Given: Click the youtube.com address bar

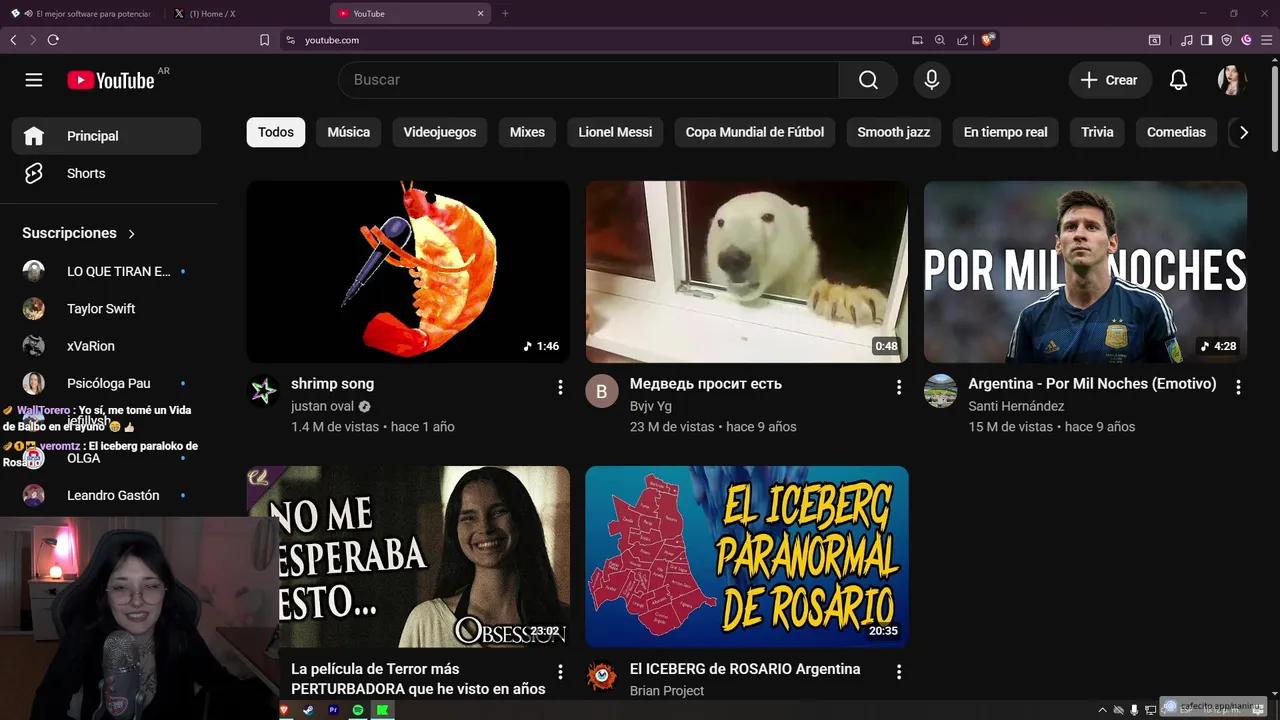Looking at the screenshot, I should [600, 40].
